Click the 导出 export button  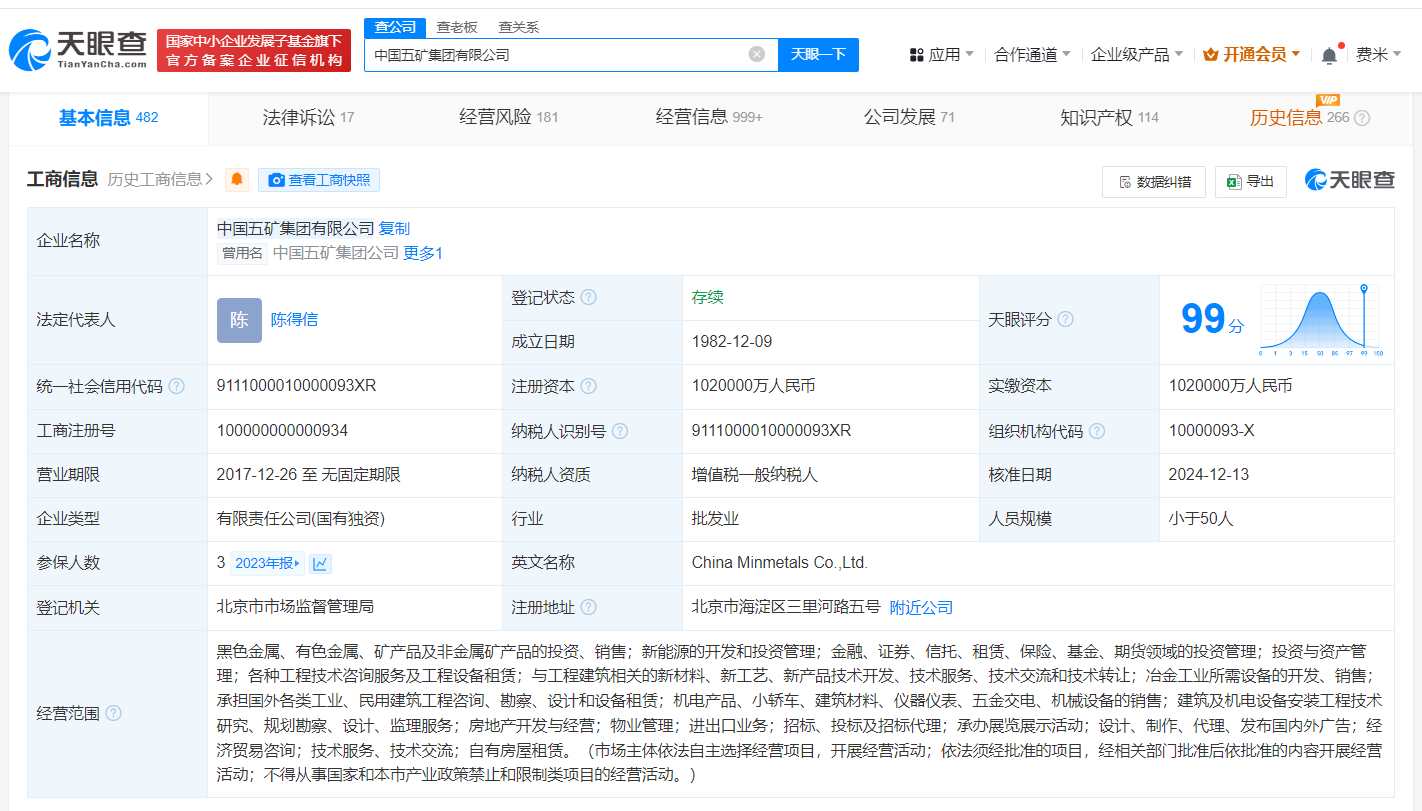coord(1251,181)
